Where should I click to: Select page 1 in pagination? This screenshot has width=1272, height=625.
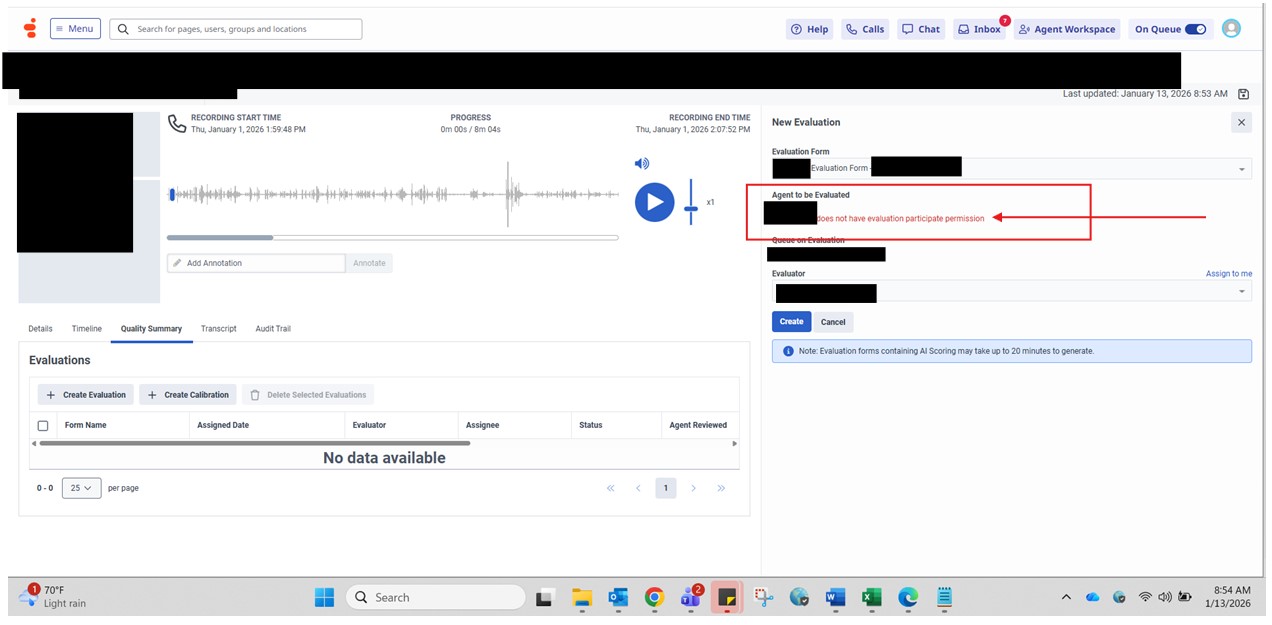tap(666, 488)
